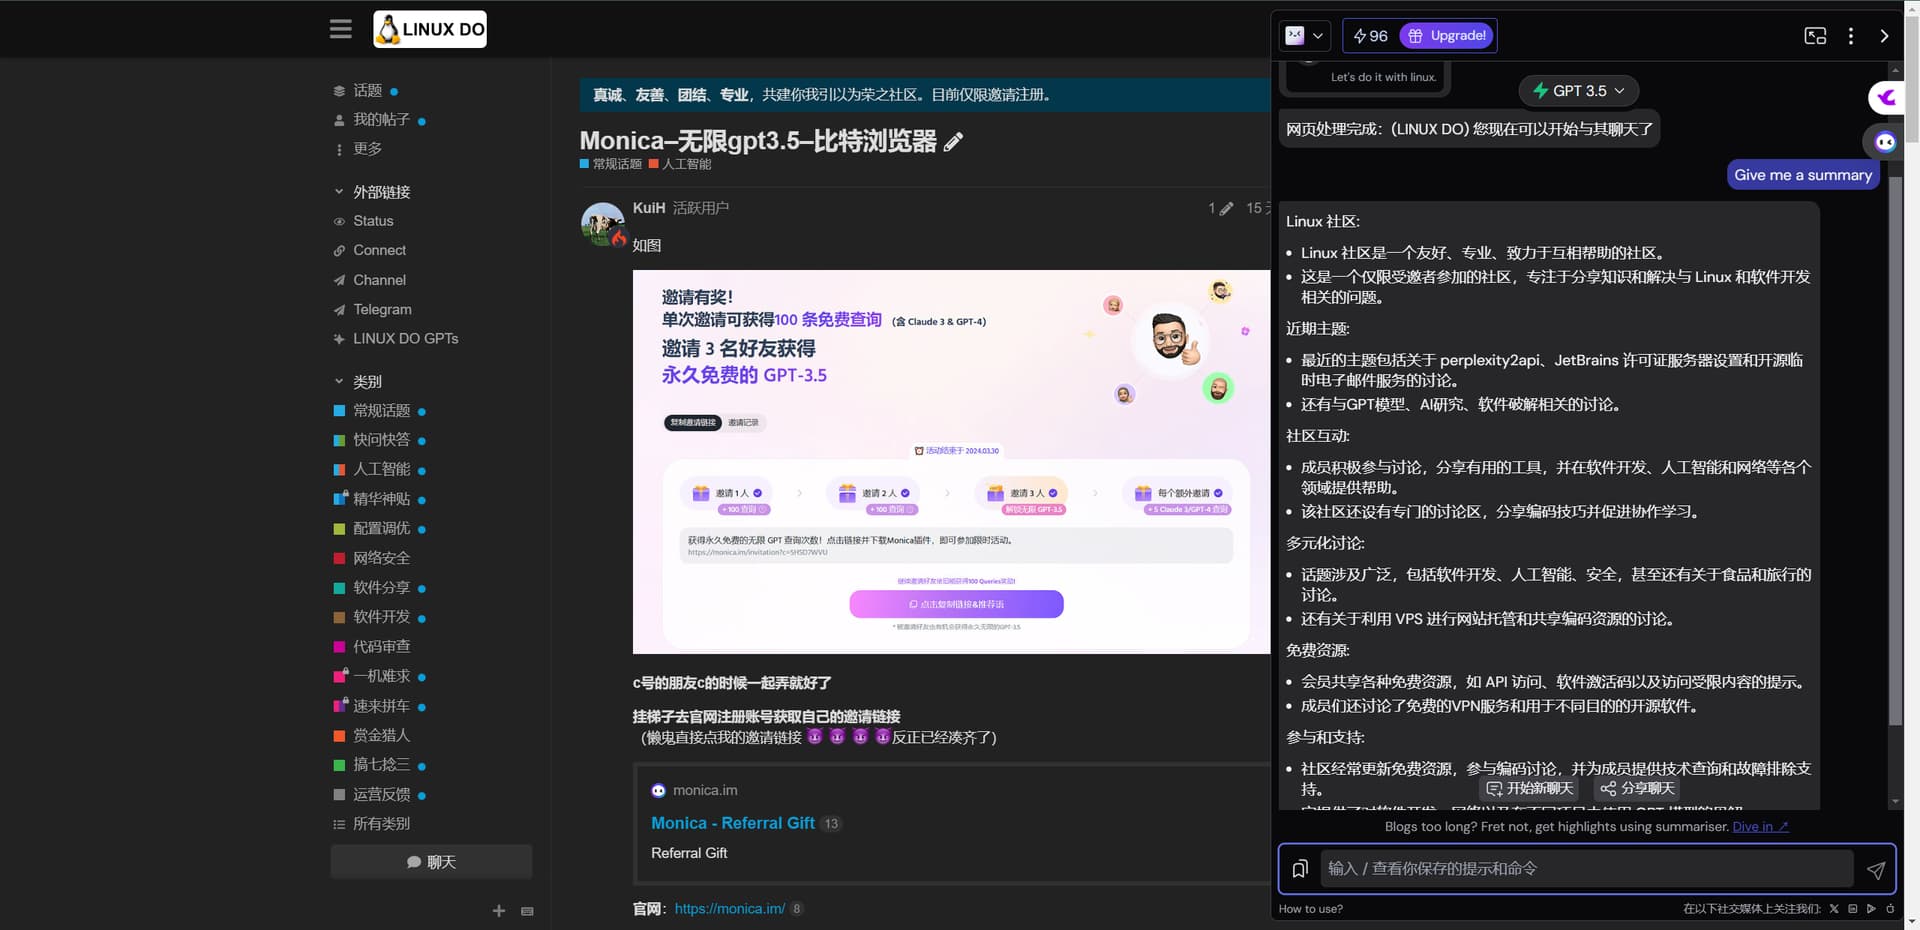Open the last social media icon in Monica footer

click(1890, 909)
